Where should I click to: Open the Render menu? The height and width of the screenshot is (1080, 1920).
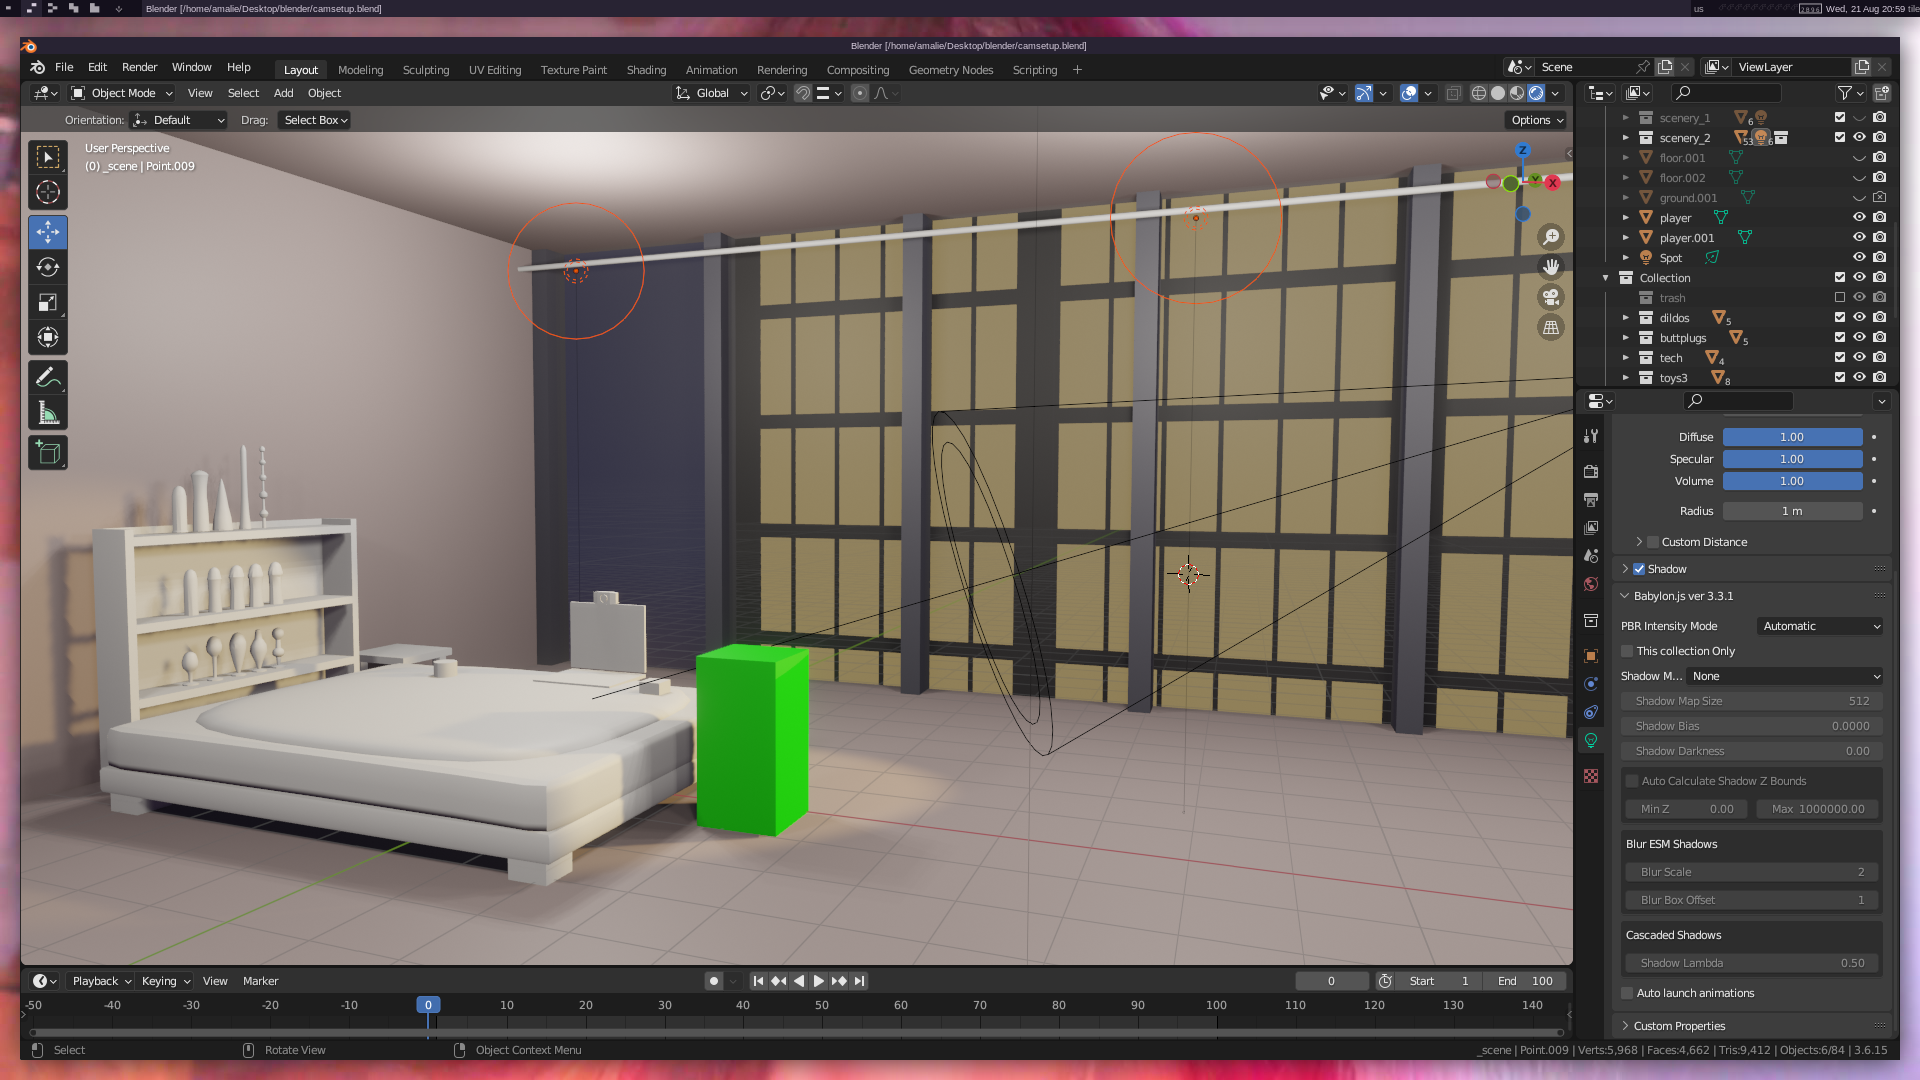pos(139,67)
